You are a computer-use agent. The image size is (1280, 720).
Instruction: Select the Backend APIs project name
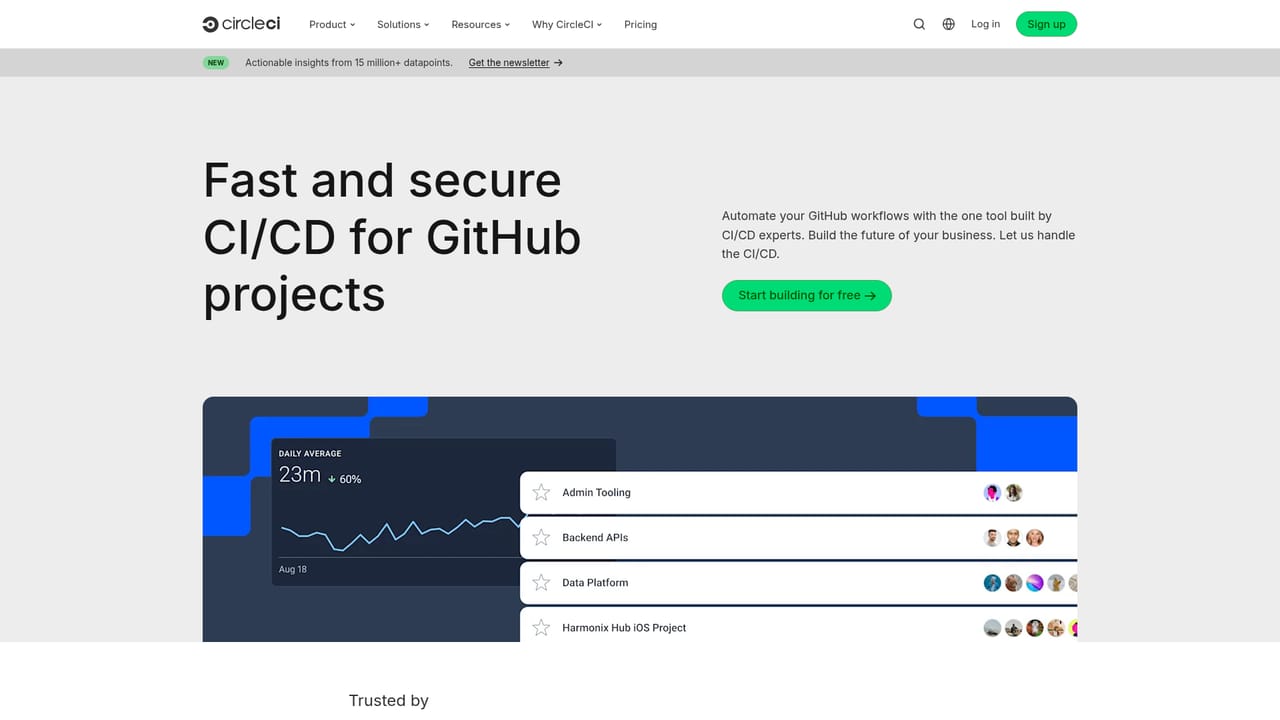click(595, 537)
